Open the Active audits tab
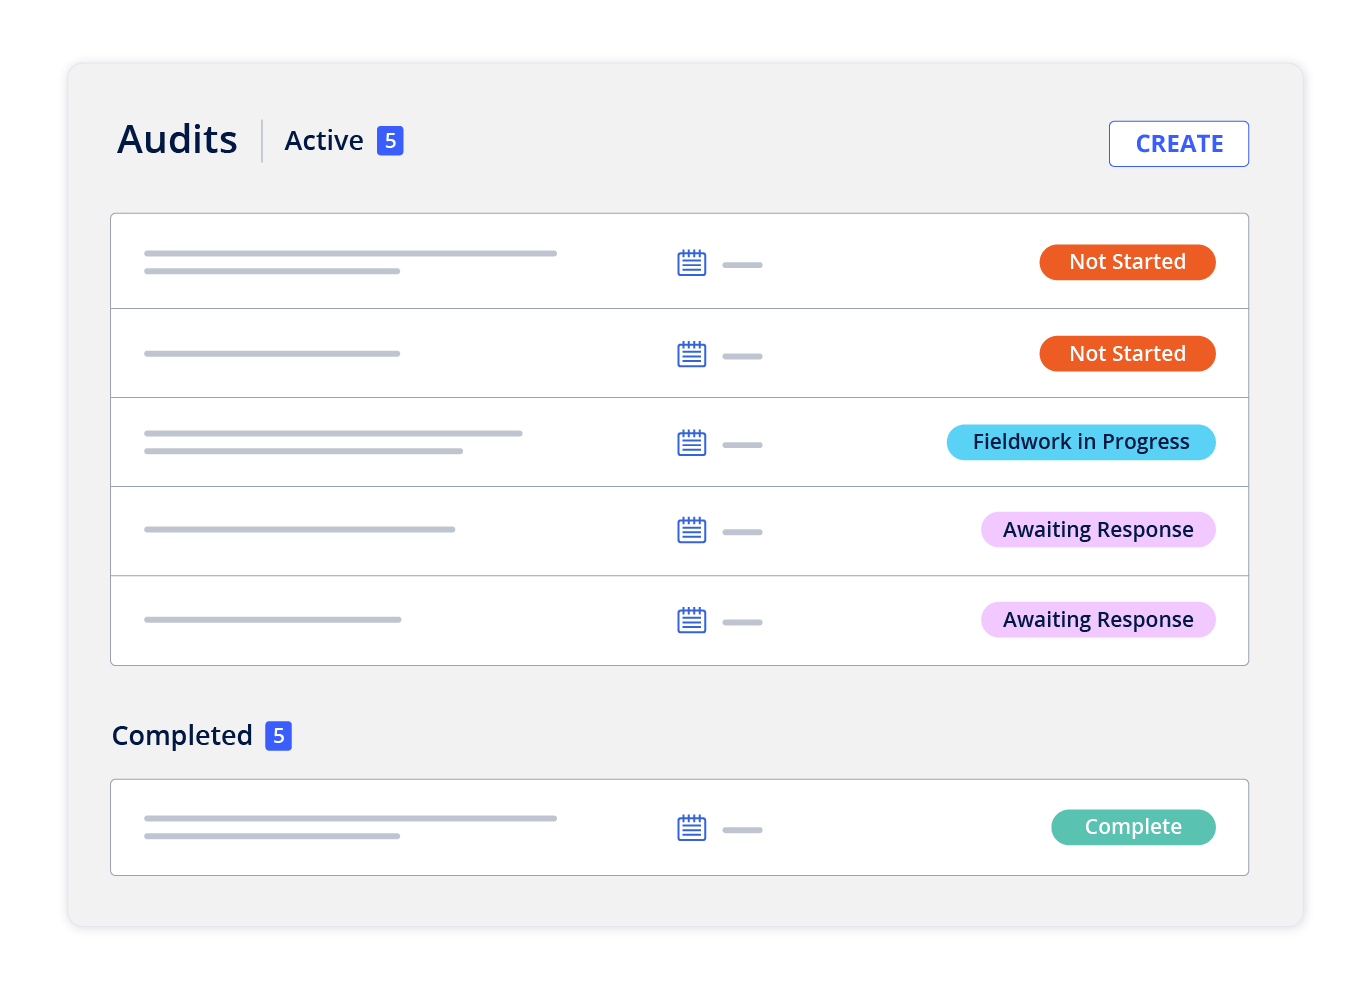Screen dimensions: 1371x990 pyautogui.click(x=323, y=141)
